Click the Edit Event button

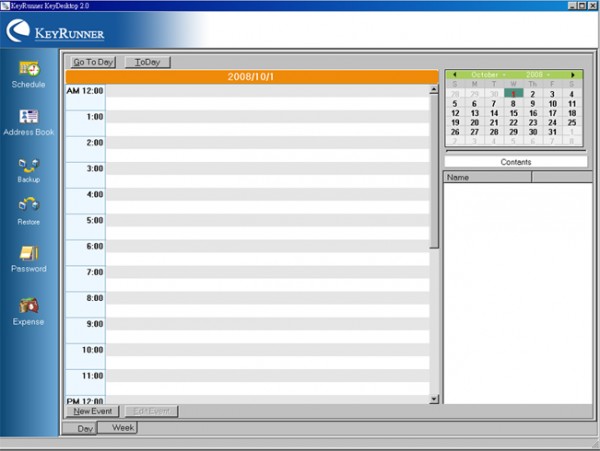151,411
